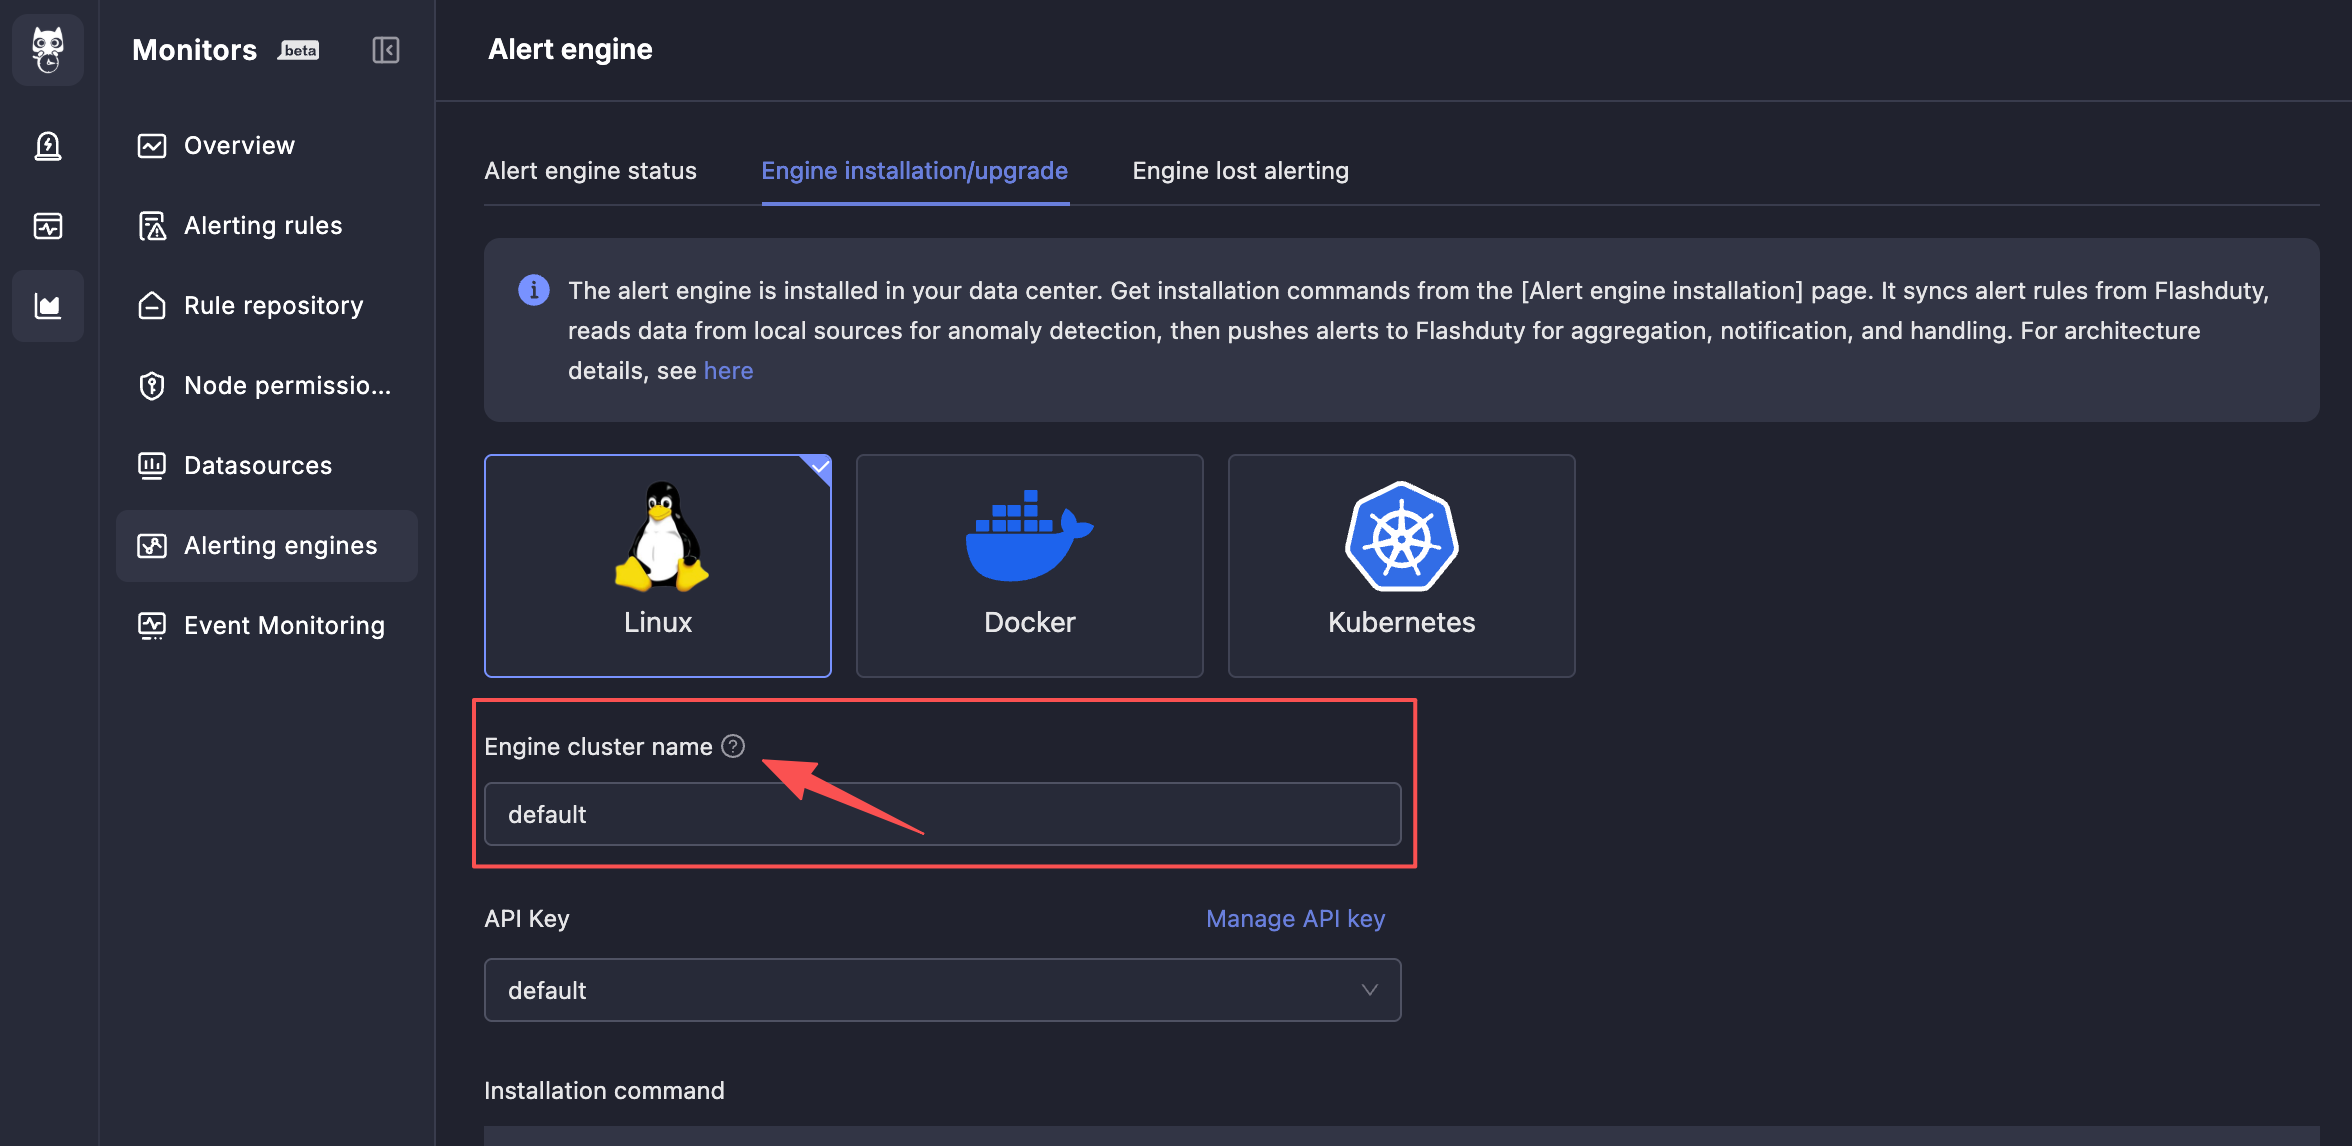2352x1146 pixels.
Task: Select the Monitors chart icon in left rail
Action: pyautogui.click(x=47, y=306)
